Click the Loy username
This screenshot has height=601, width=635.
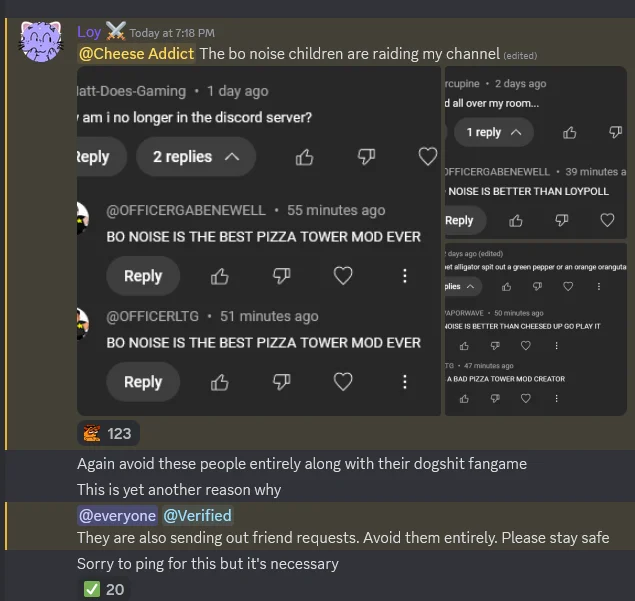click(x=89, y=32)
